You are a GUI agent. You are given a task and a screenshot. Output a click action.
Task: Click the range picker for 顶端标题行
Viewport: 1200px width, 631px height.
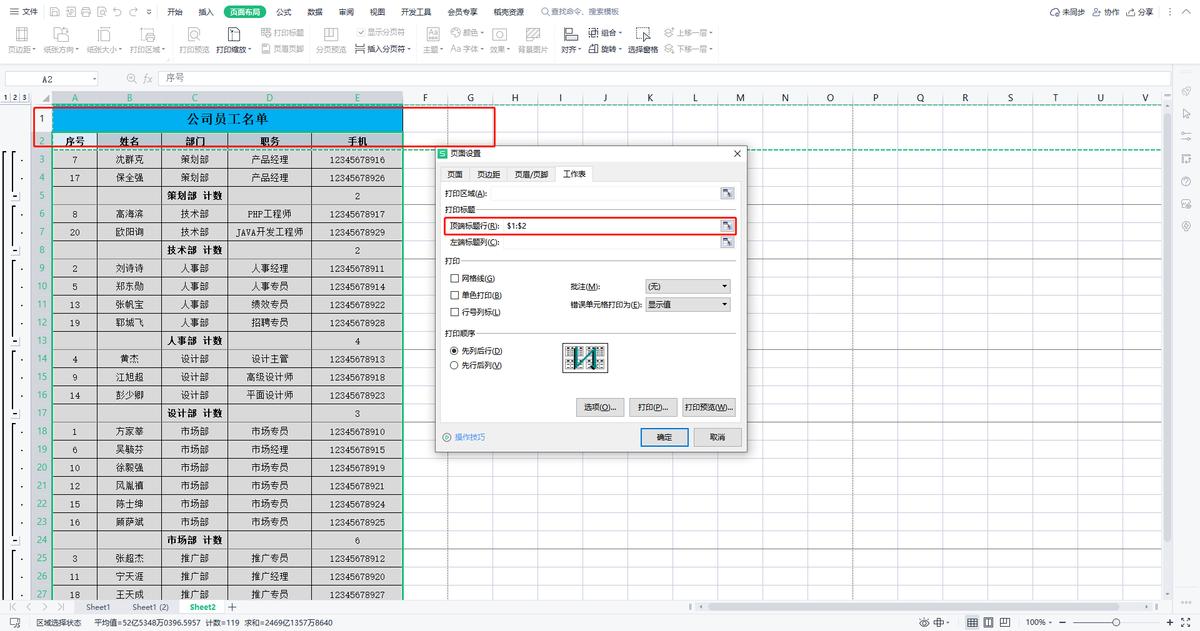click(x=727, y=226)
